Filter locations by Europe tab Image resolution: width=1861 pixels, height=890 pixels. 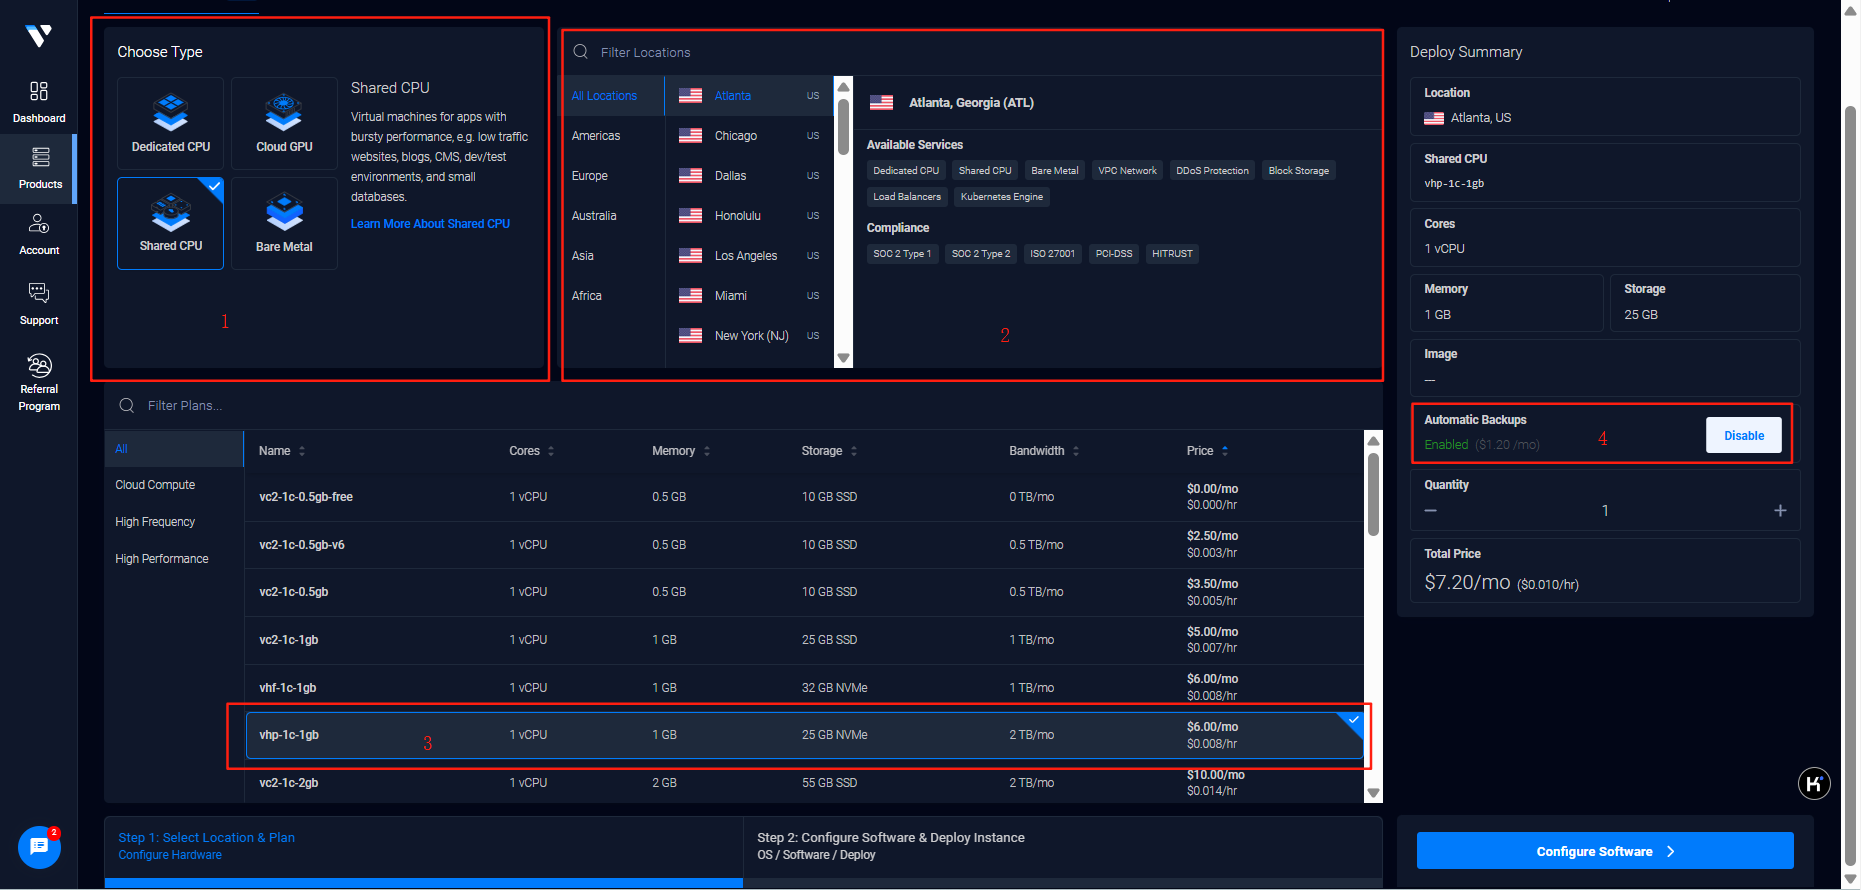590,176
